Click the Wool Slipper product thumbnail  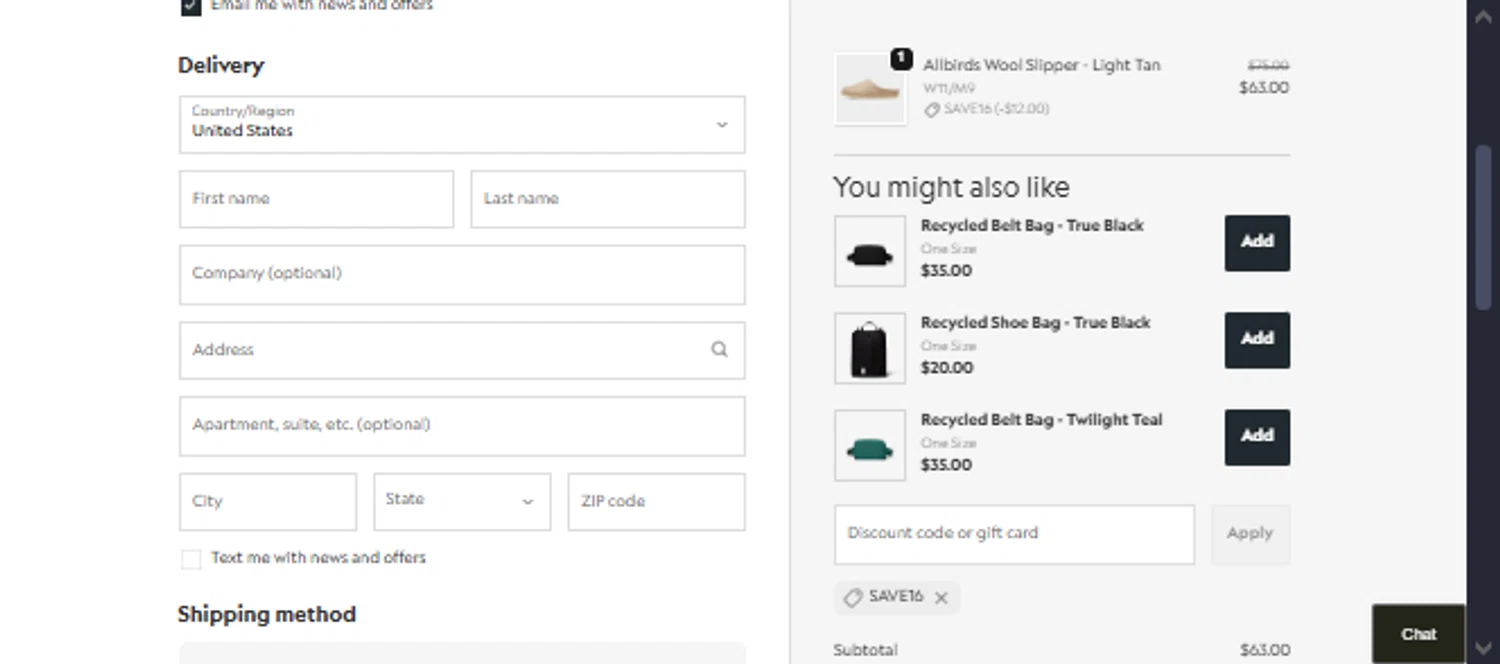click(x=870, y=89)
